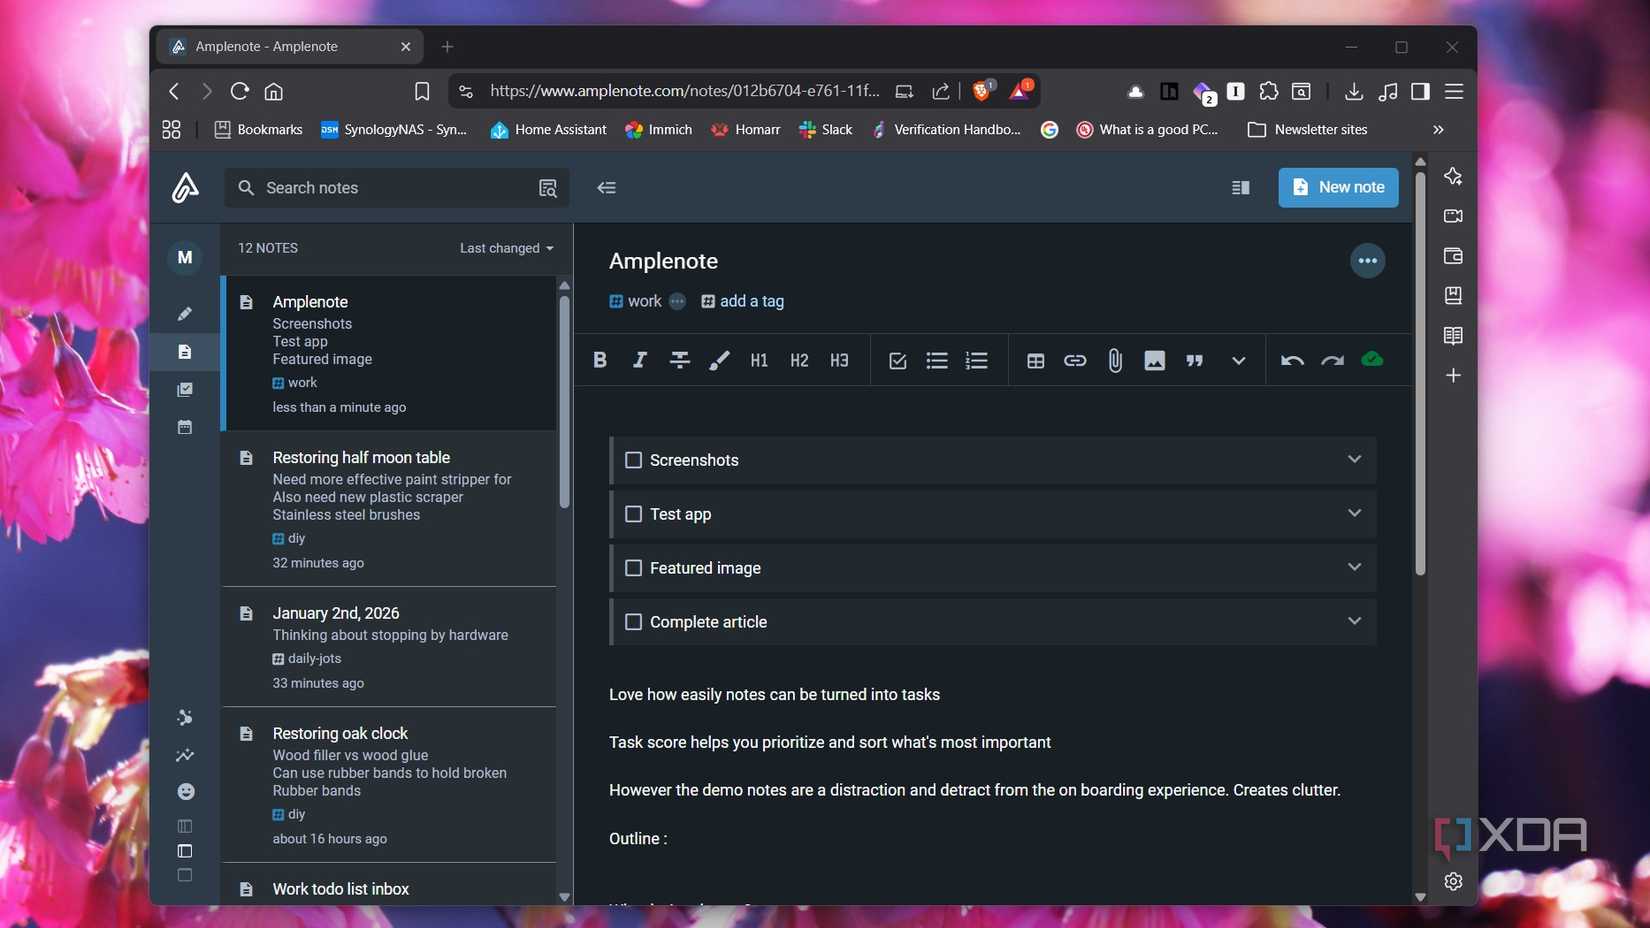Open the Jots pencil icon in sidebar
The height and width of the screenshot is (928, 1650).
point(184,313)
